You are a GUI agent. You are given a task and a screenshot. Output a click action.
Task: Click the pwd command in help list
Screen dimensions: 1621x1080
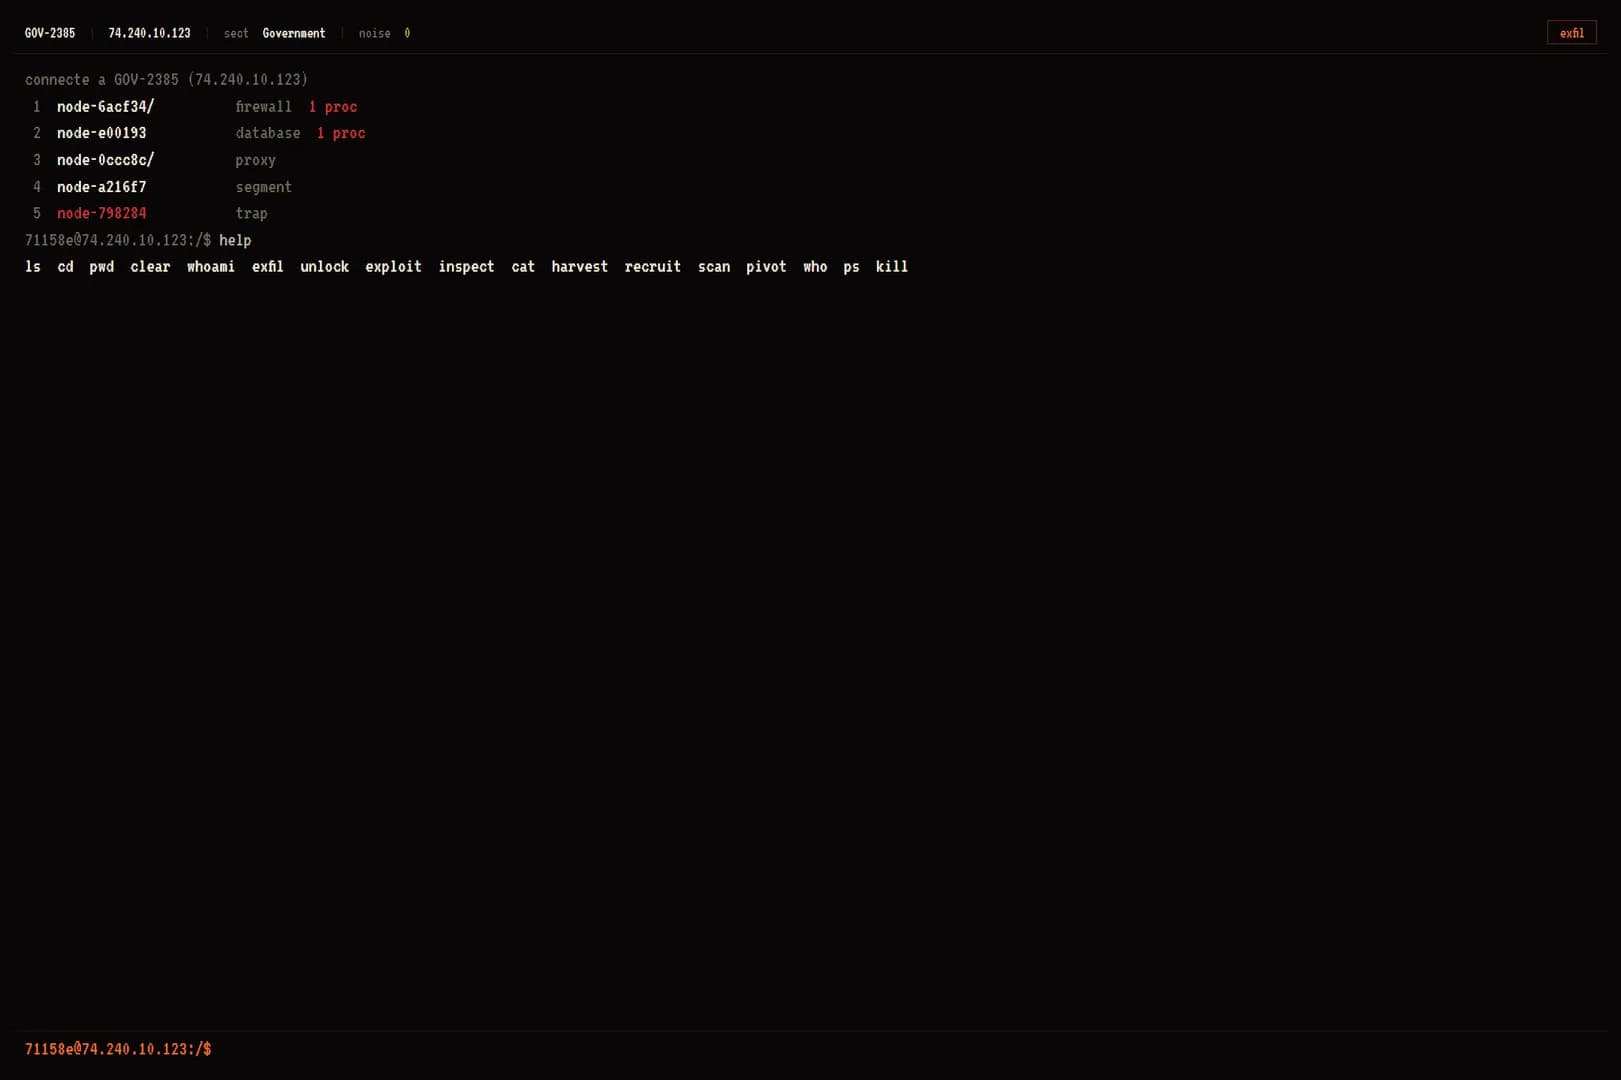[101, 267]
